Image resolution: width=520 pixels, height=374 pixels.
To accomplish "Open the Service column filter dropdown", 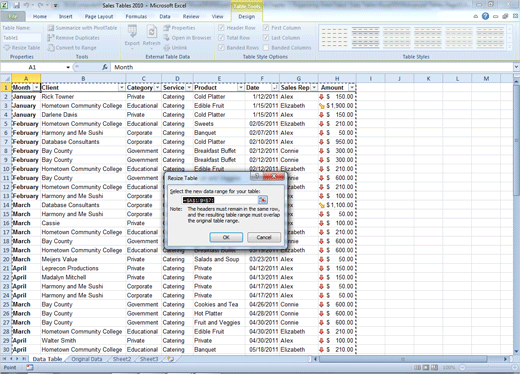I will click(x=189, y=88).
